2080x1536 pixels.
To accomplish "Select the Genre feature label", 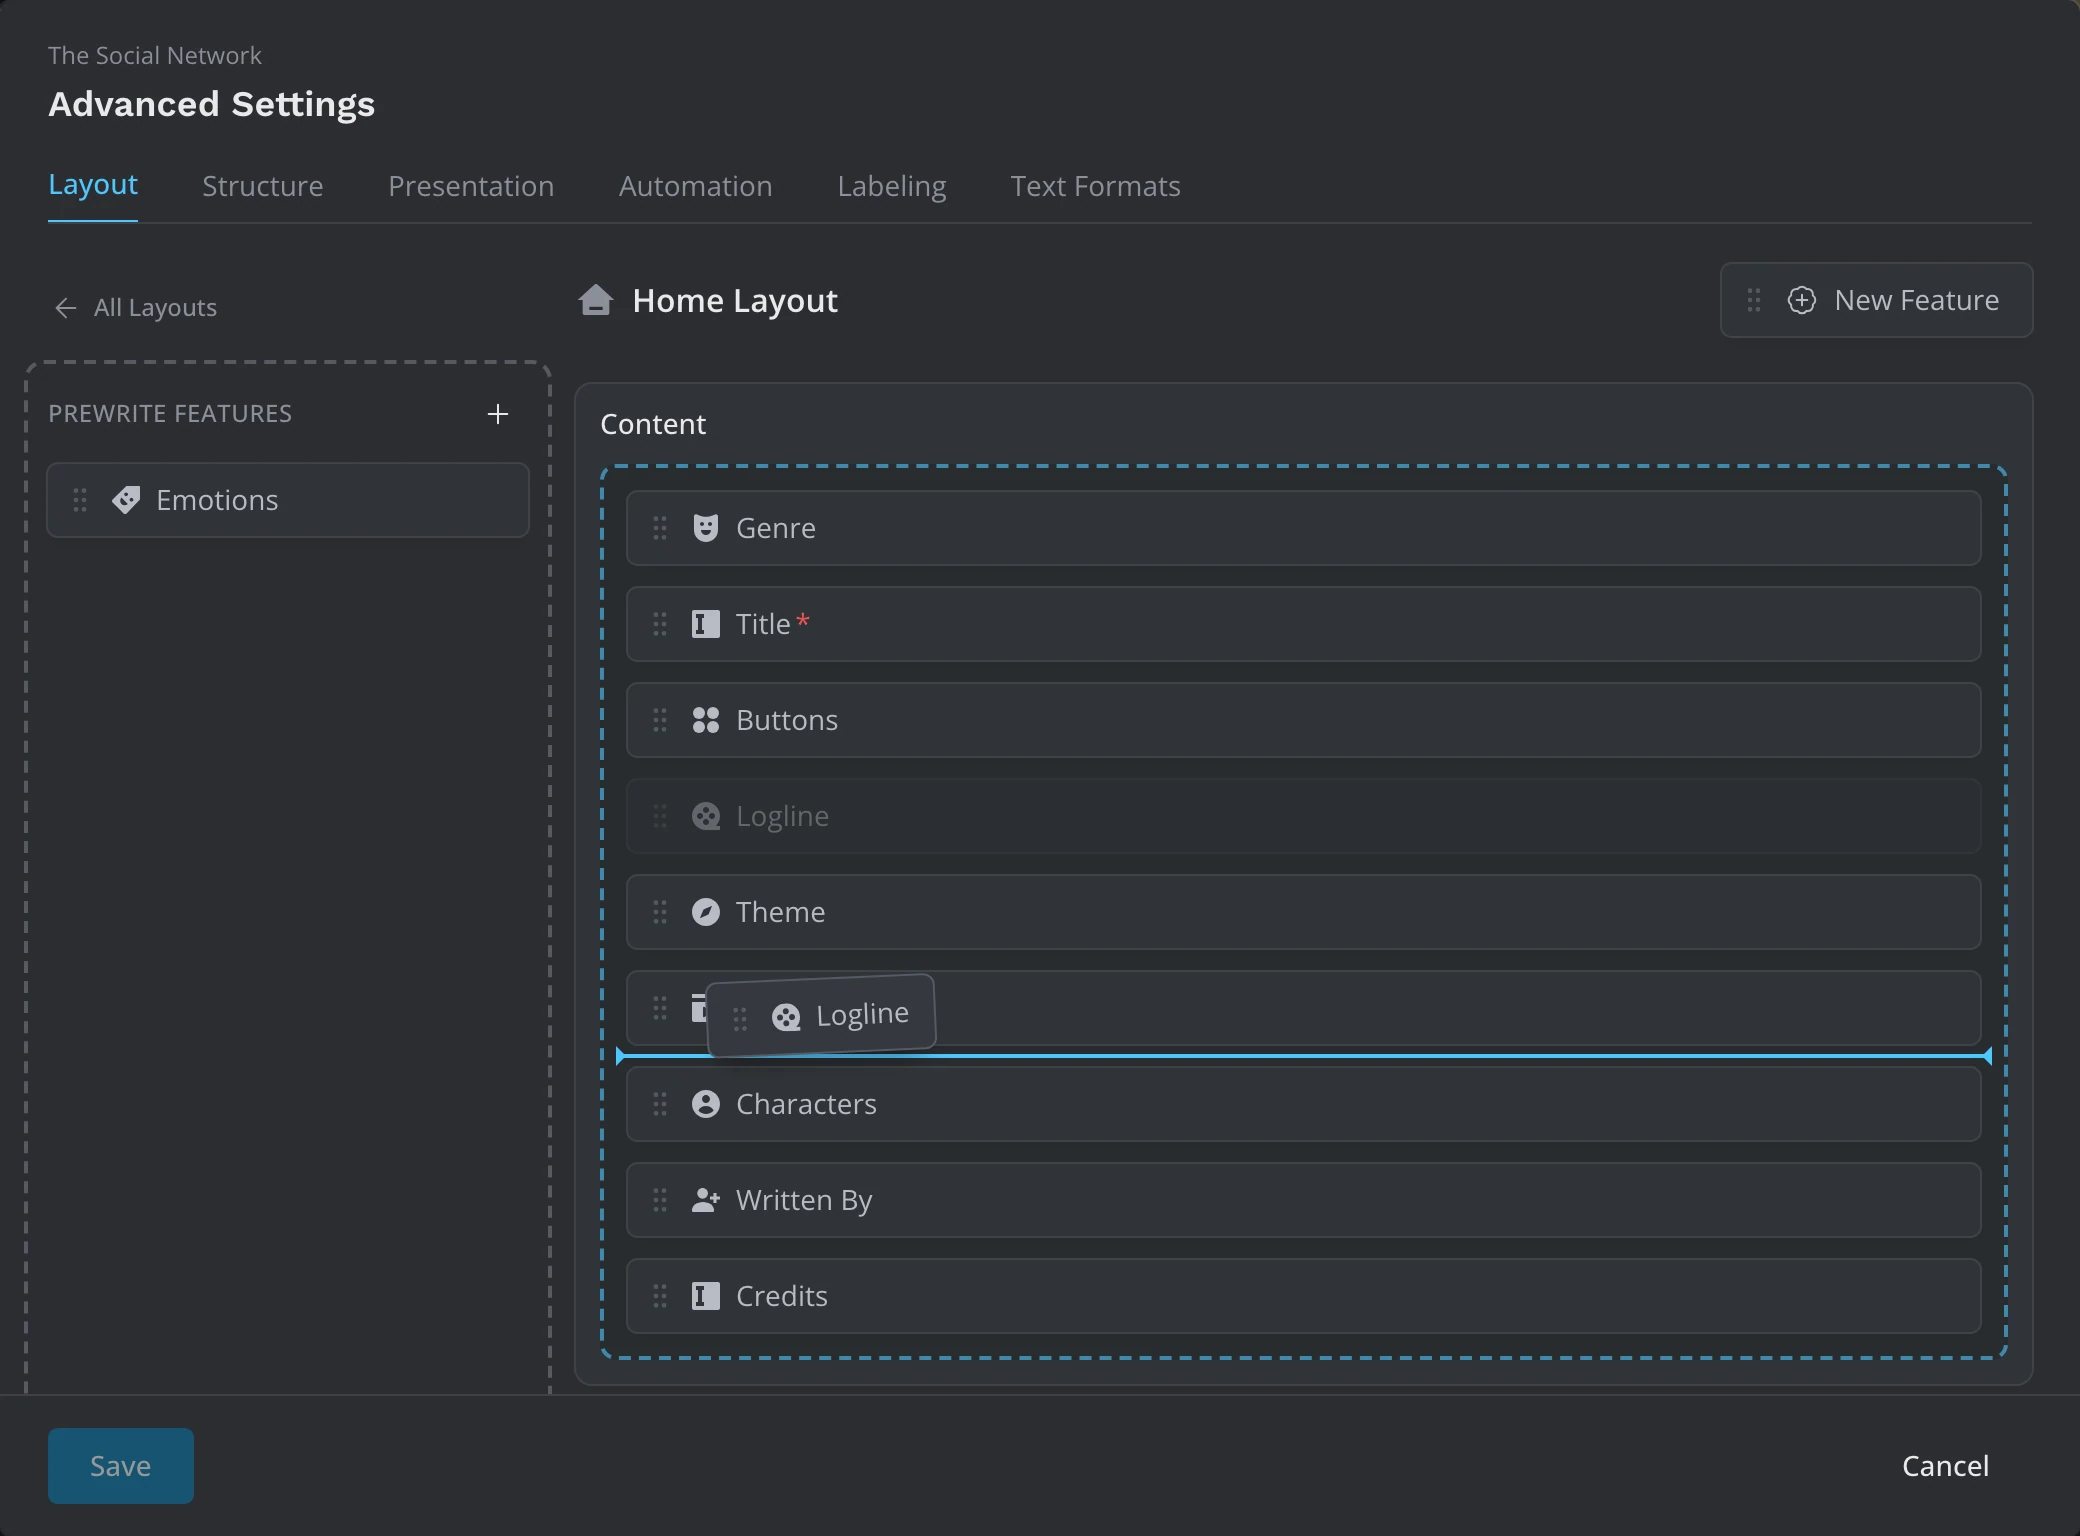I will 776,528.
